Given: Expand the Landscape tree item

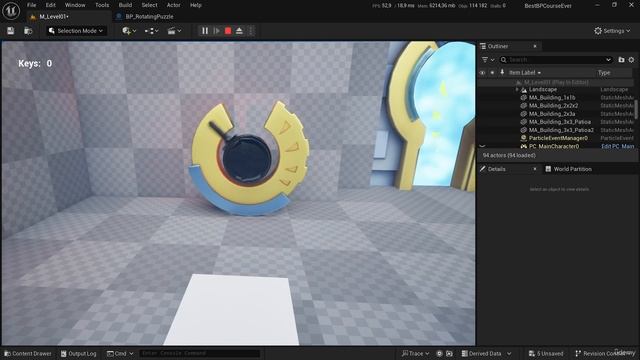Looking at the screenshot, I should 517,89.
